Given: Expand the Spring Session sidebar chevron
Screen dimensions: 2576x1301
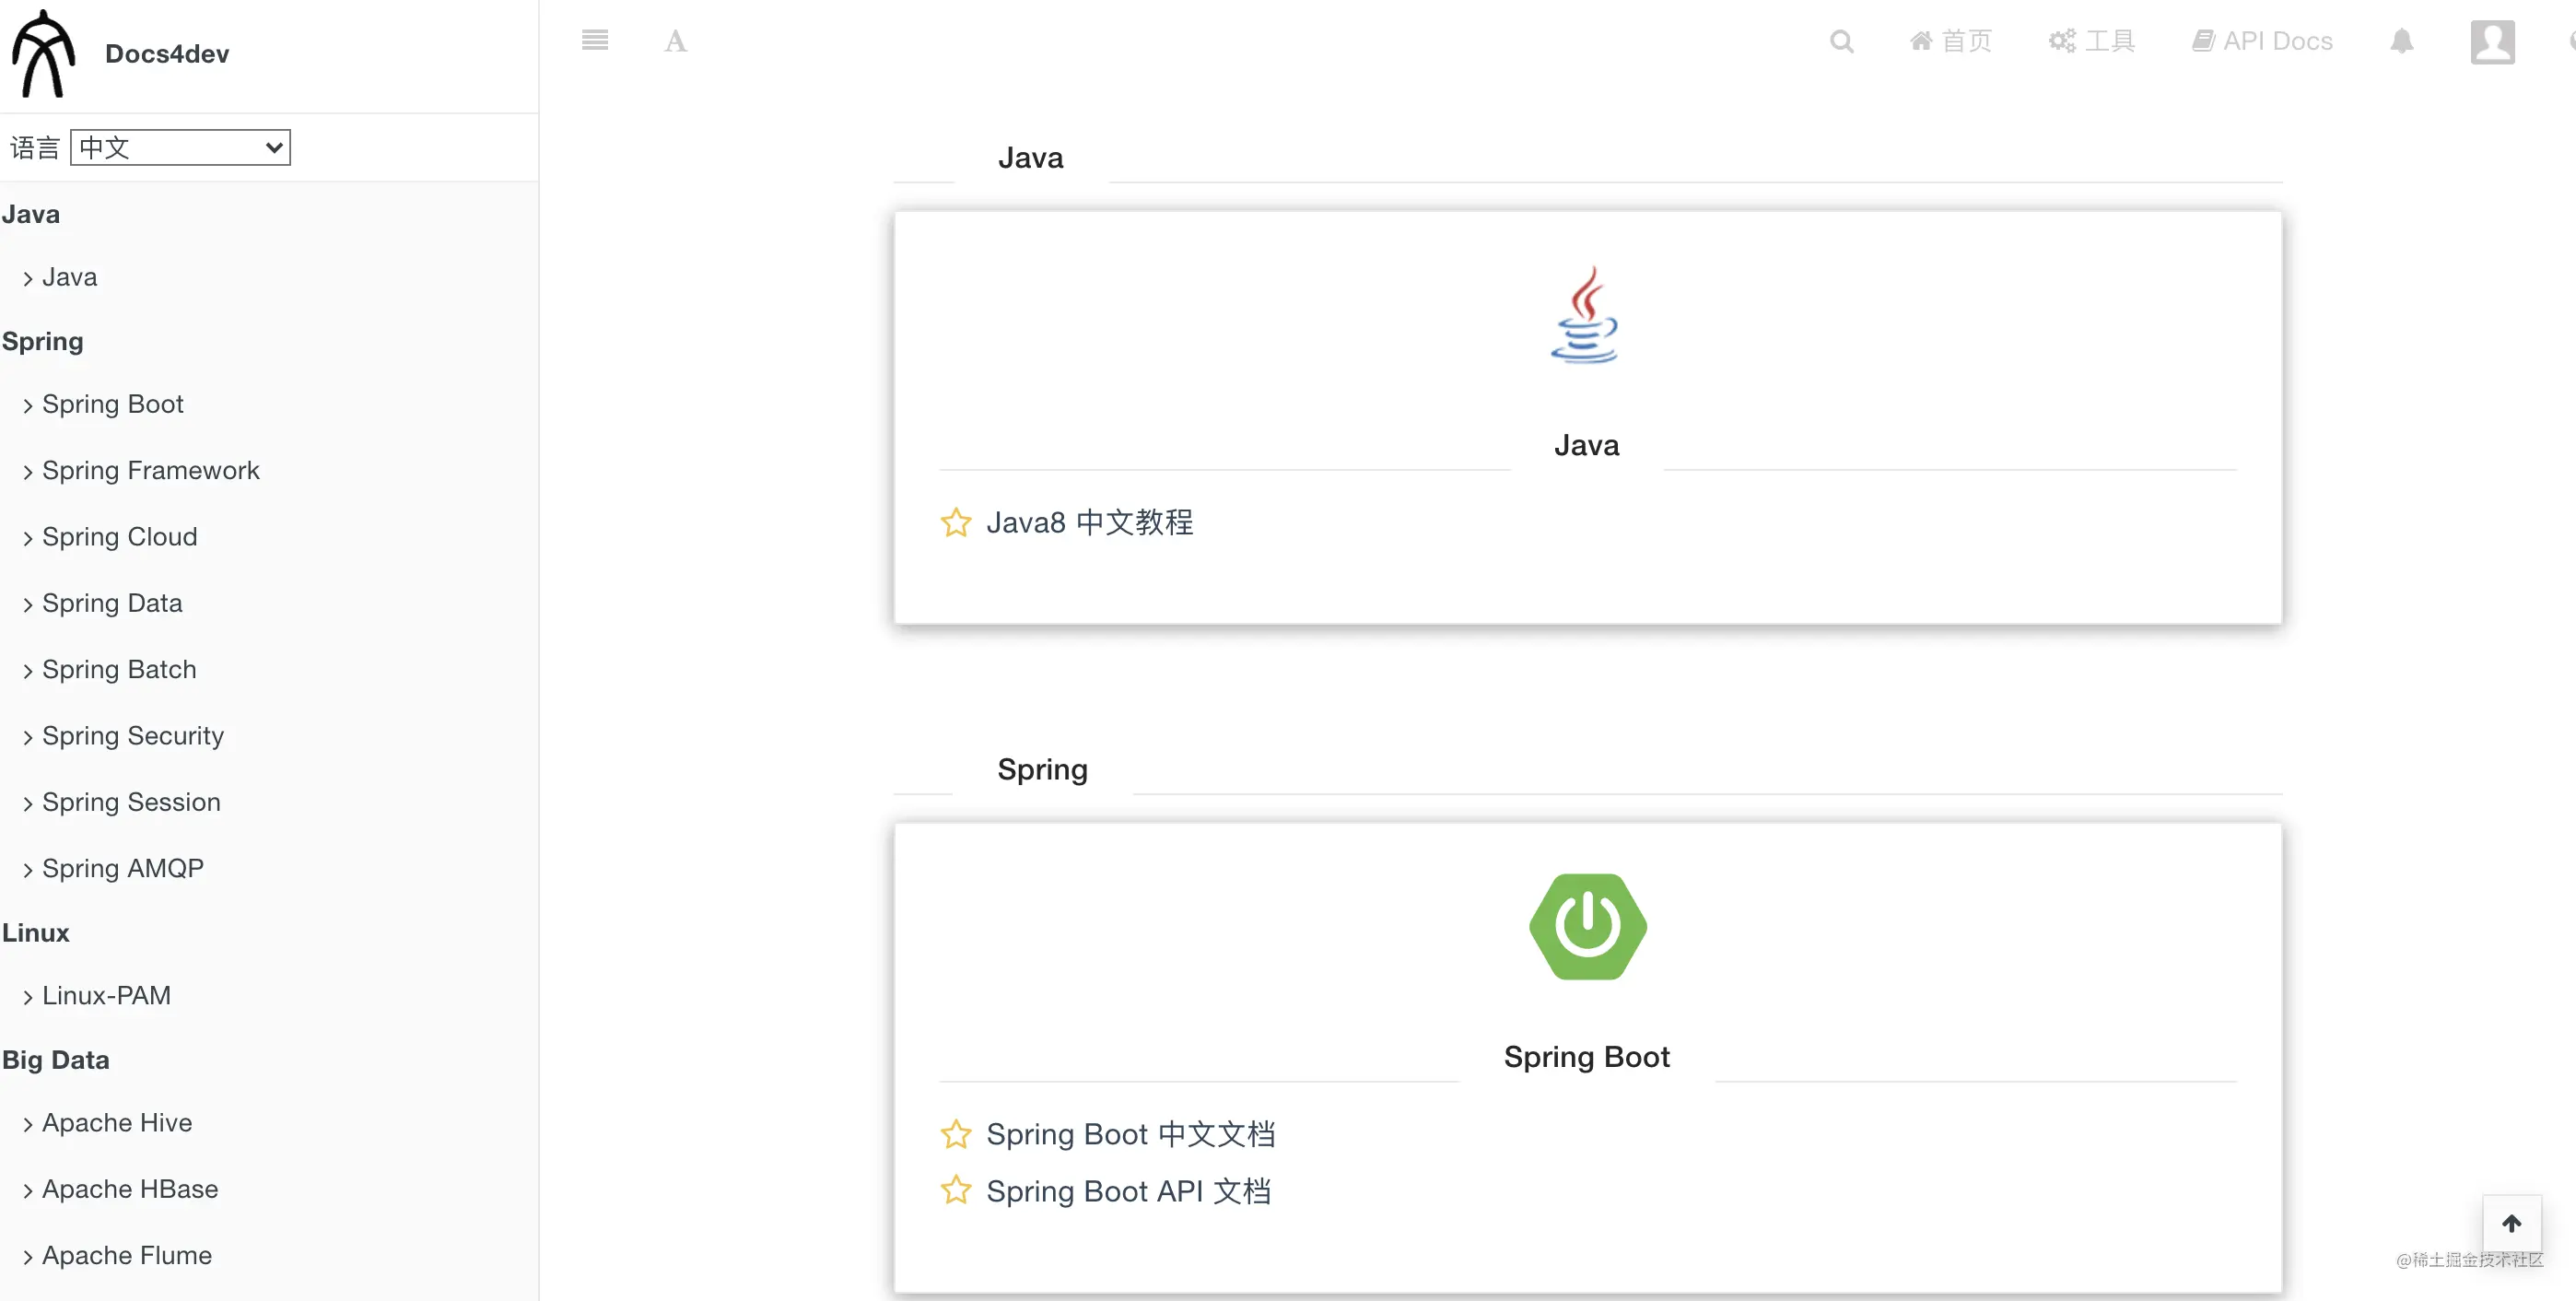Looking at the screenshot, I should point(28,804).
